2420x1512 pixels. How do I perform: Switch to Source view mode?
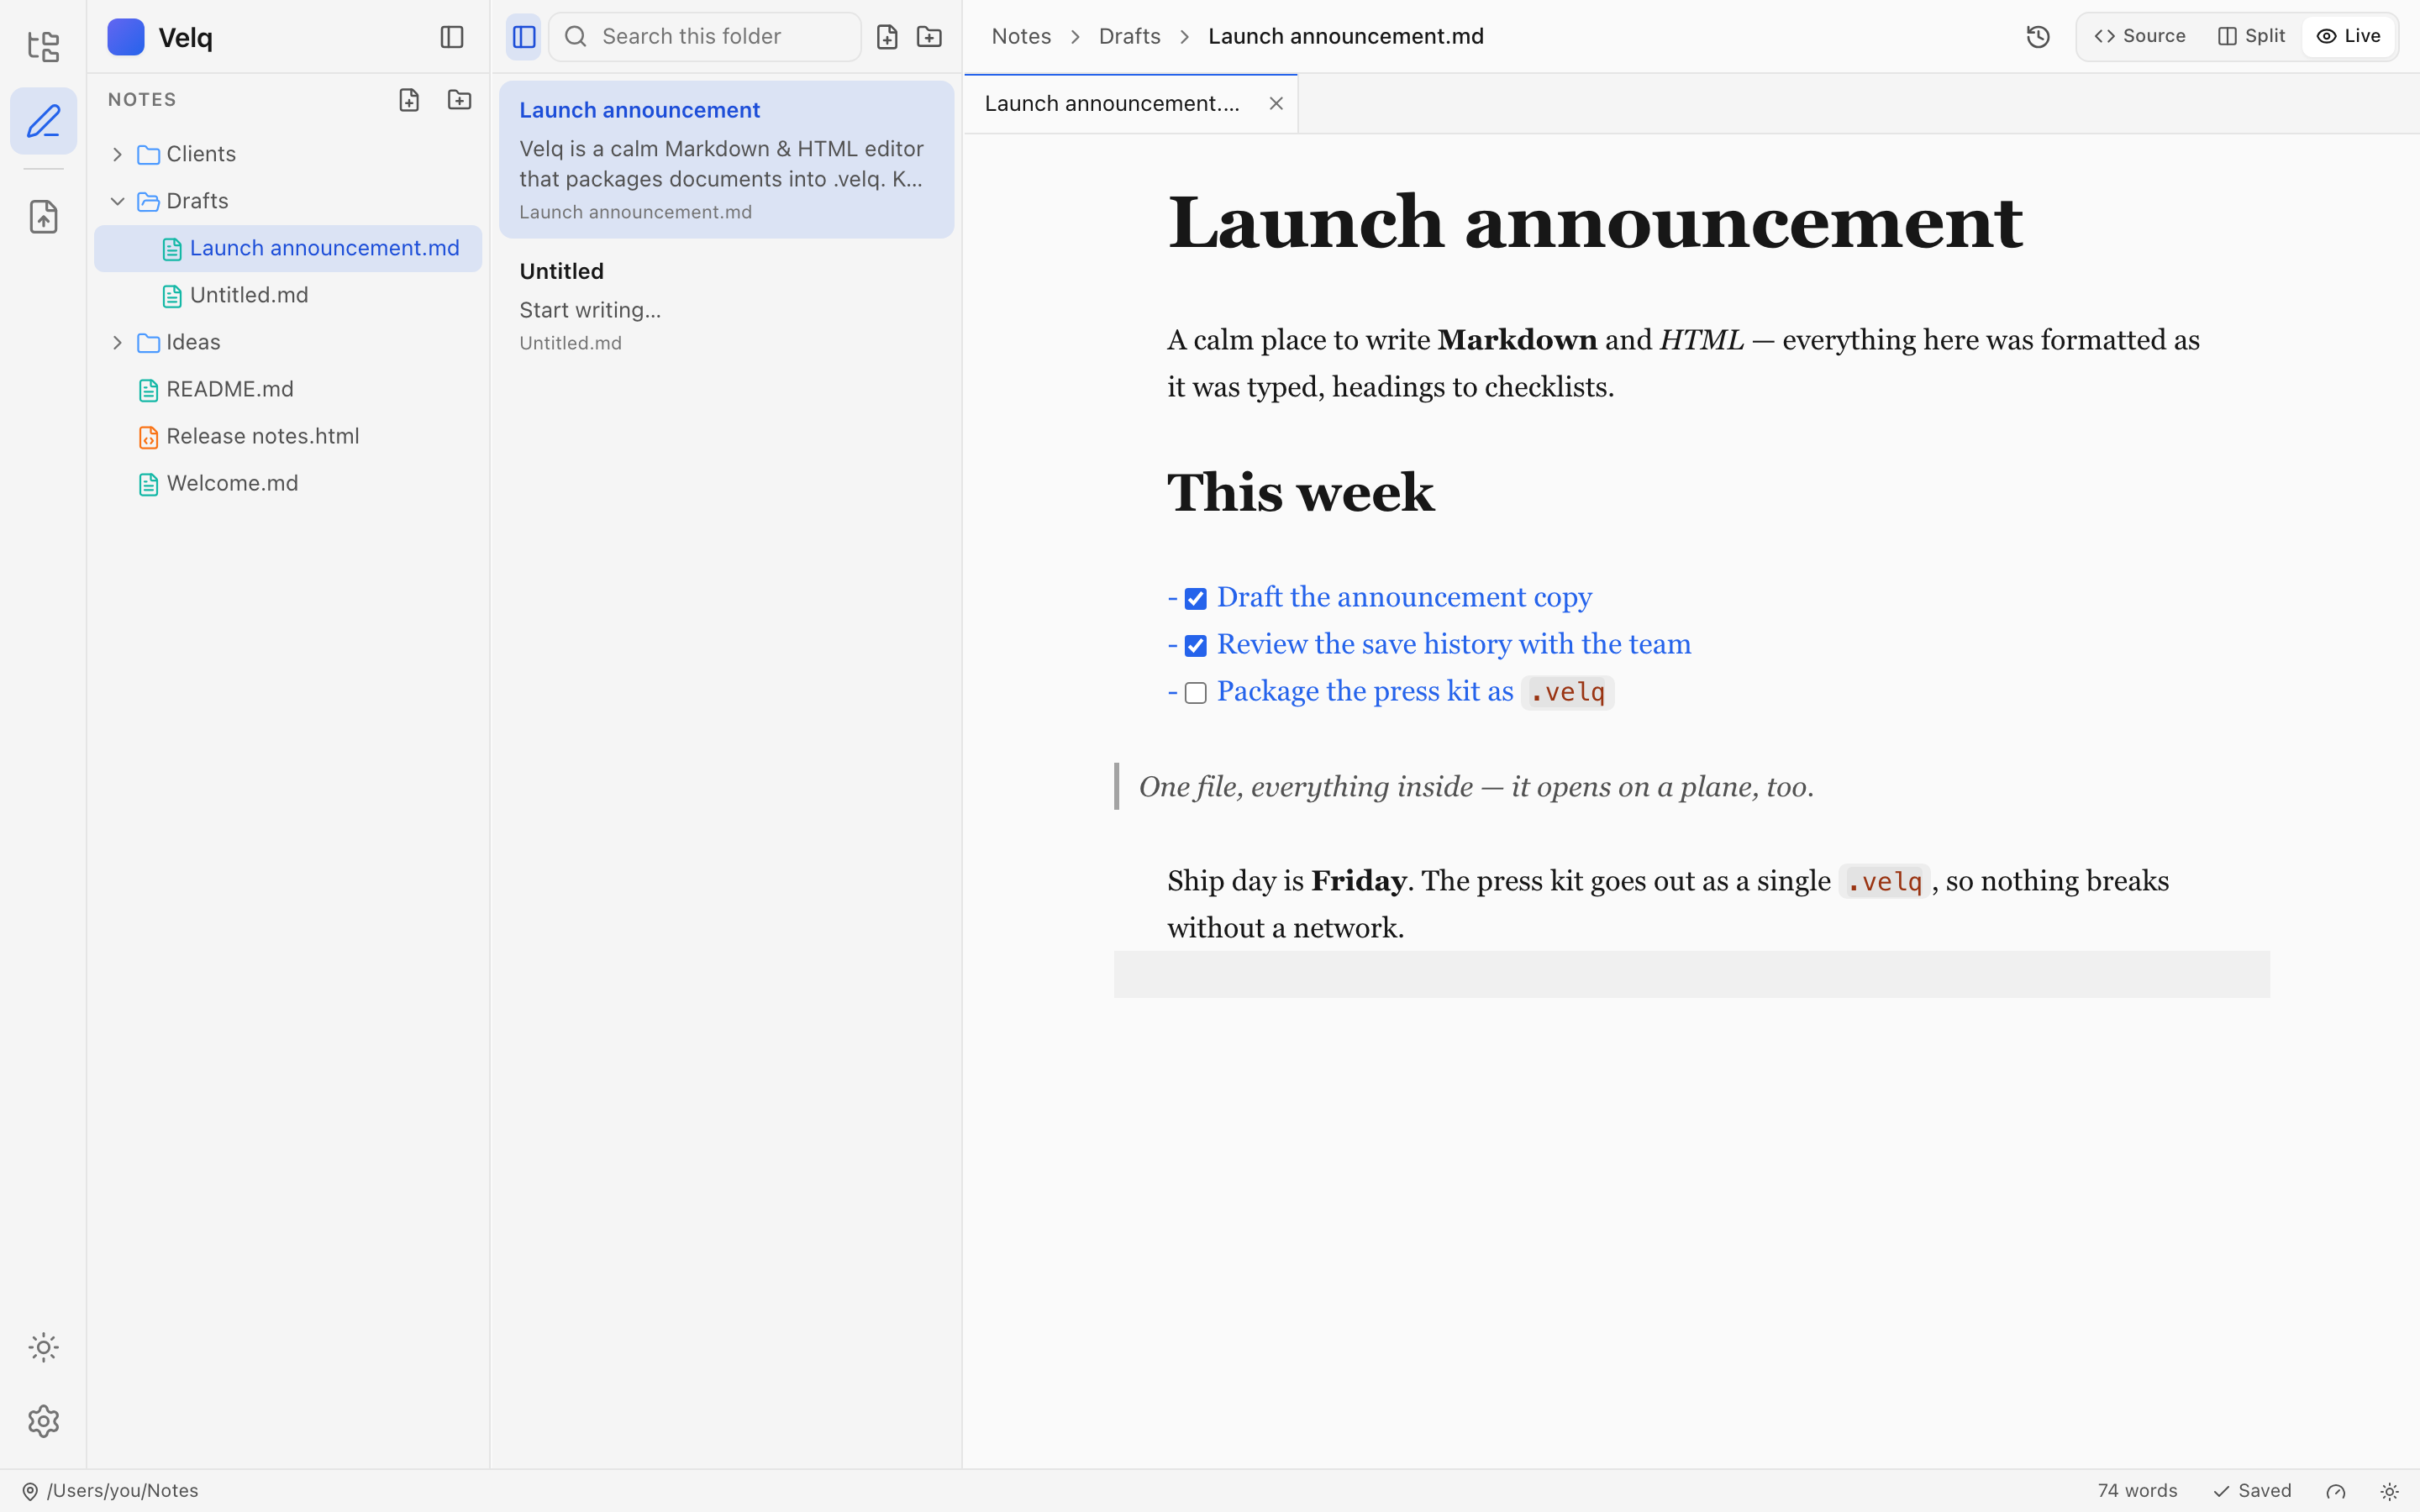click(2140, 36)
